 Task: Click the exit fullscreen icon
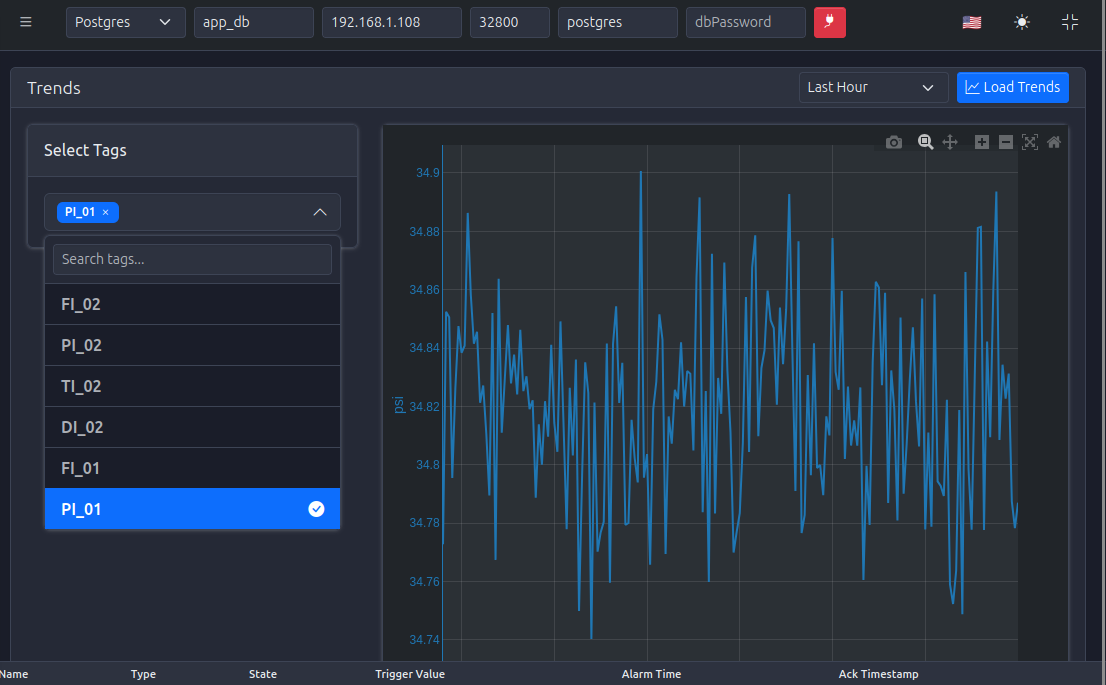(1070, 22)
